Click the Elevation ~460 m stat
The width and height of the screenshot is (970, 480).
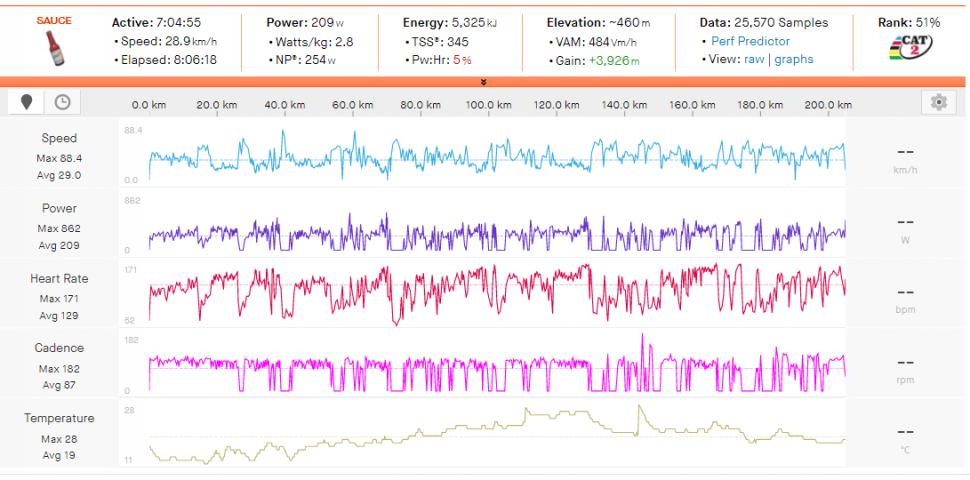598,23
